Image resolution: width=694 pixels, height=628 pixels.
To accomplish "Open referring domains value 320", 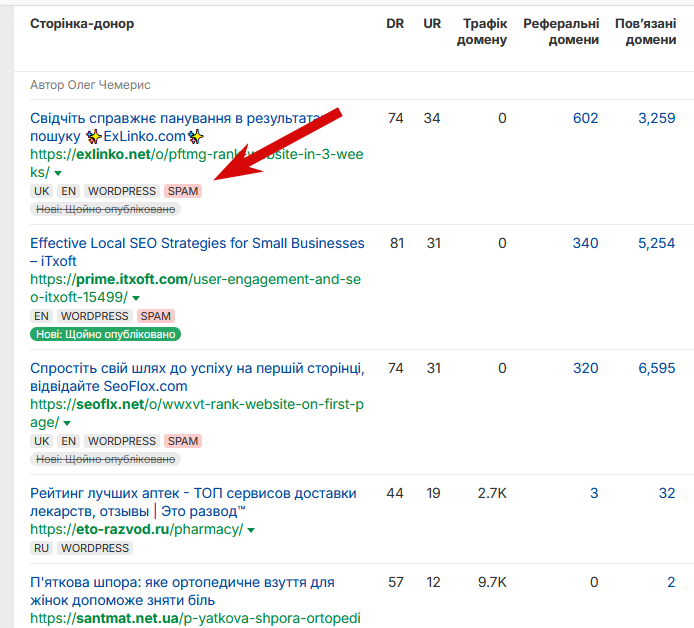I will (x=585, y=368).
